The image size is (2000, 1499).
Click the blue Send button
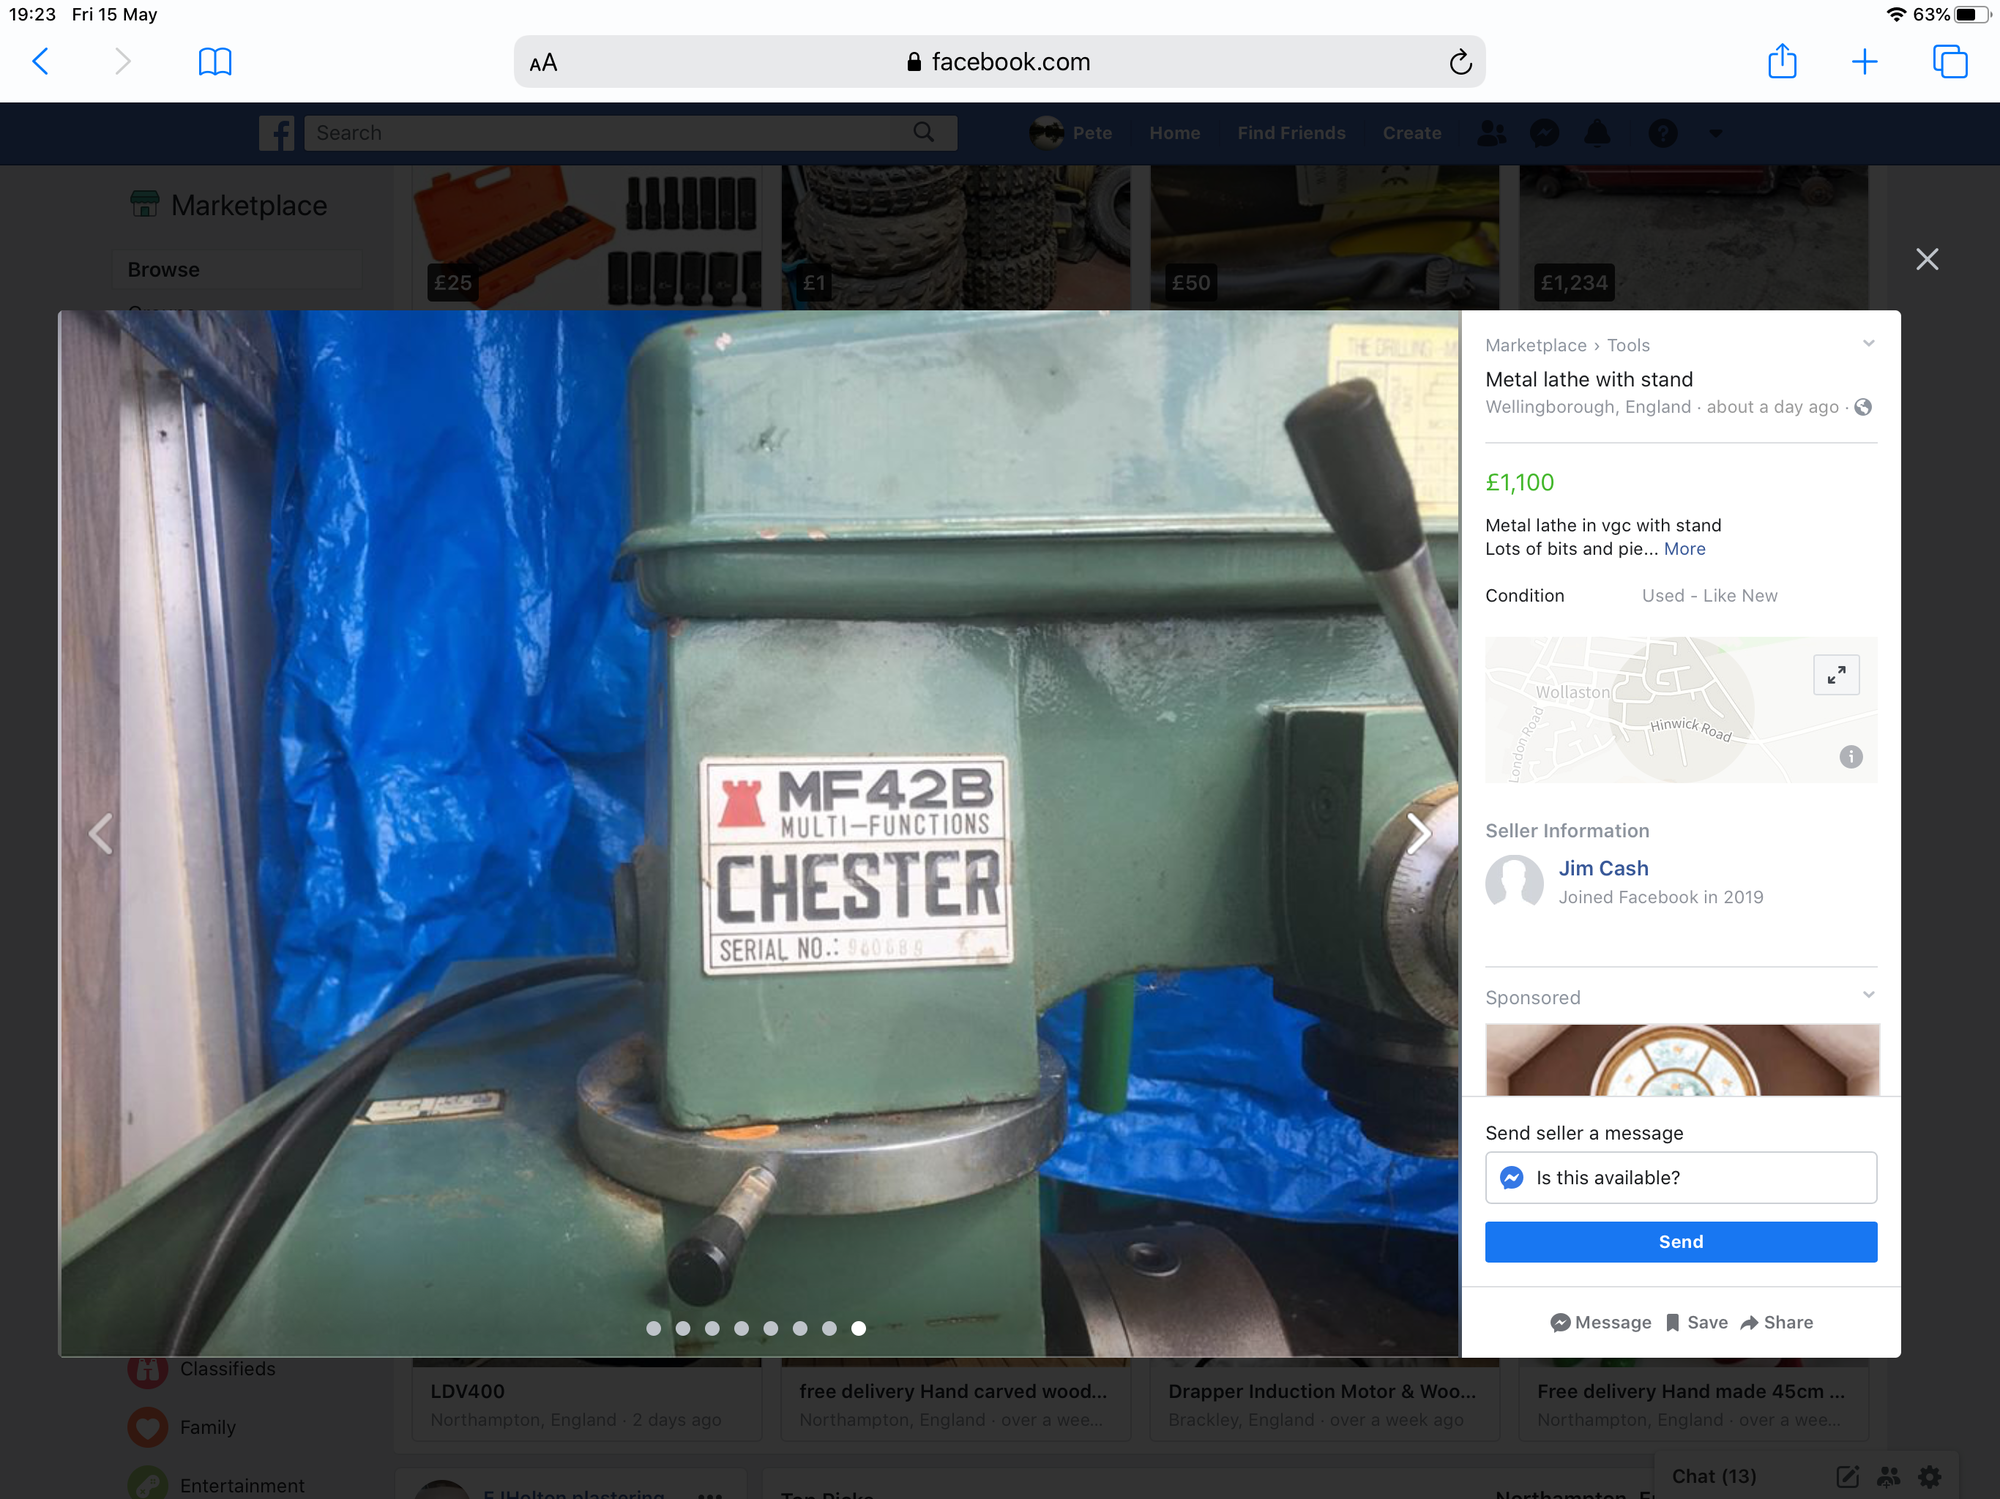tap(1681, 1242)
